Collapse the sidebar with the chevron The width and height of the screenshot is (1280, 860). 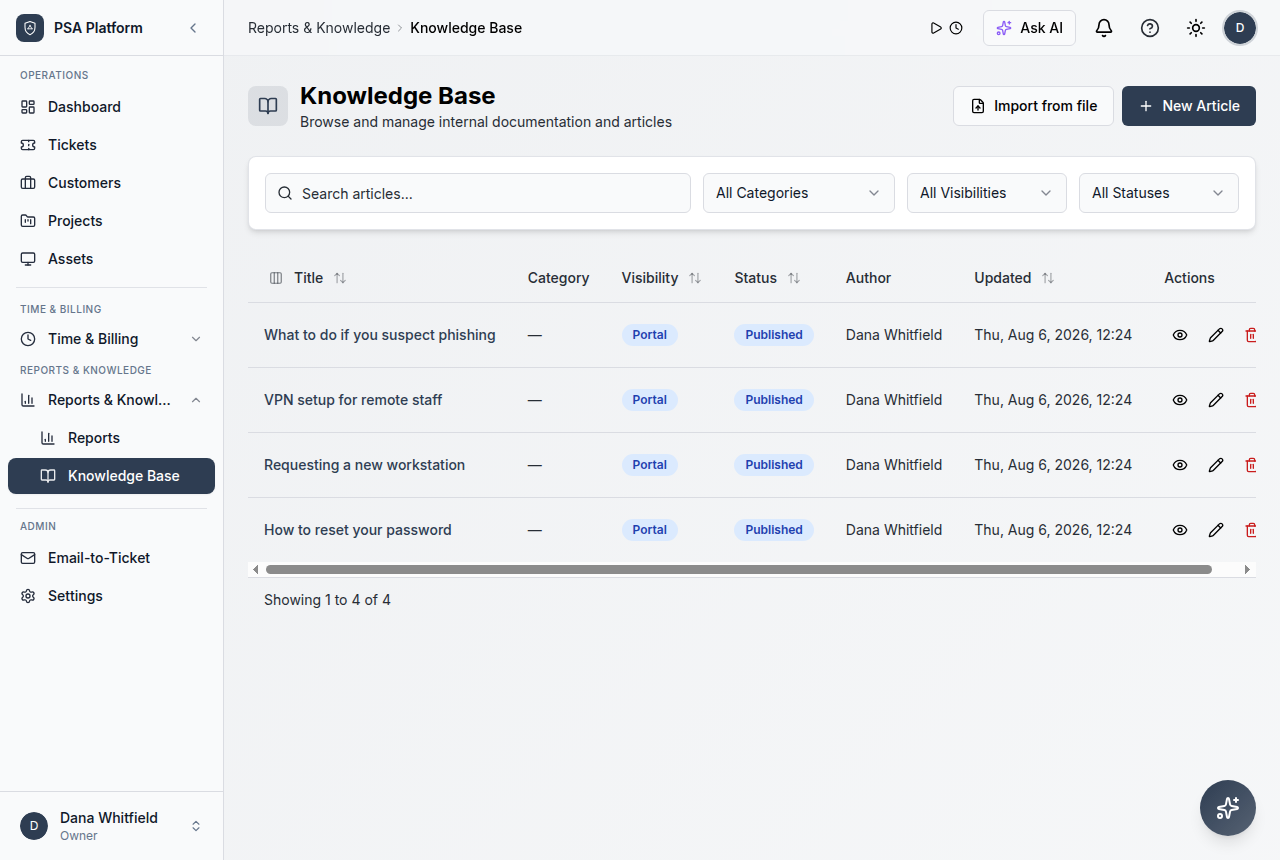193,28
